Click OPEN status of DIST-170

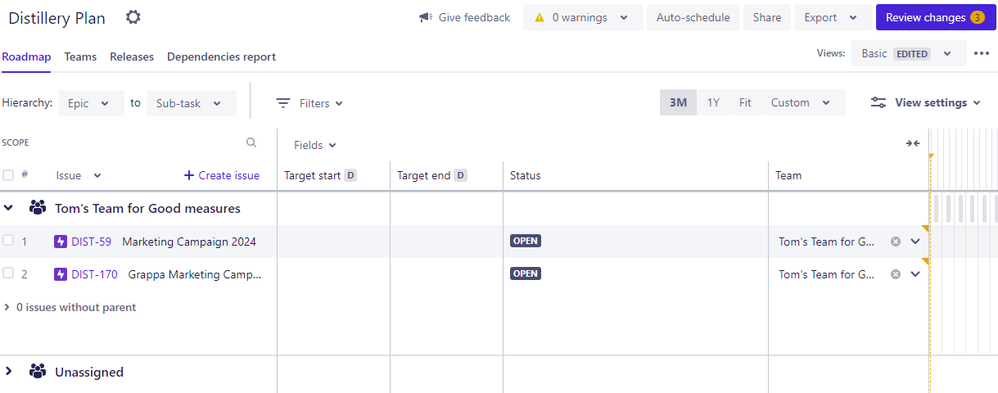pos(525,273)
